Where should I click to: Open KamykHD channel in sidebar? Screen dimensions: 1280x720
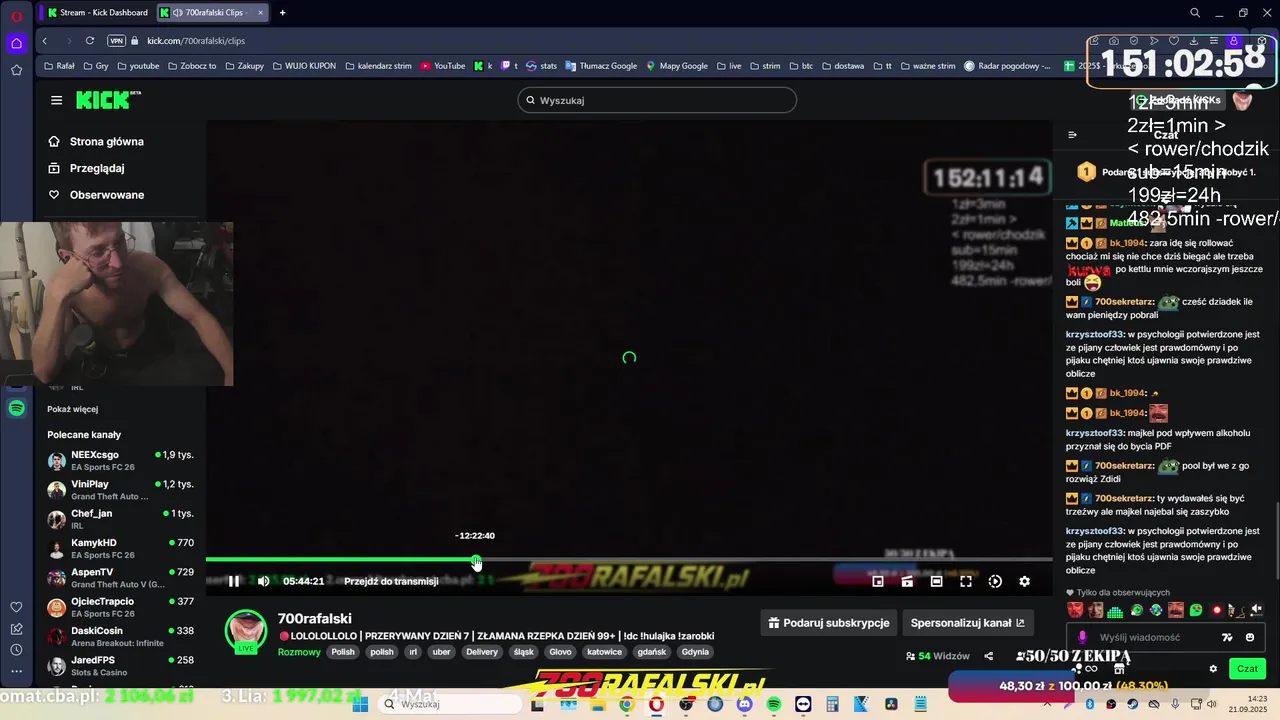pyautogui.click(x=120, y=549)
